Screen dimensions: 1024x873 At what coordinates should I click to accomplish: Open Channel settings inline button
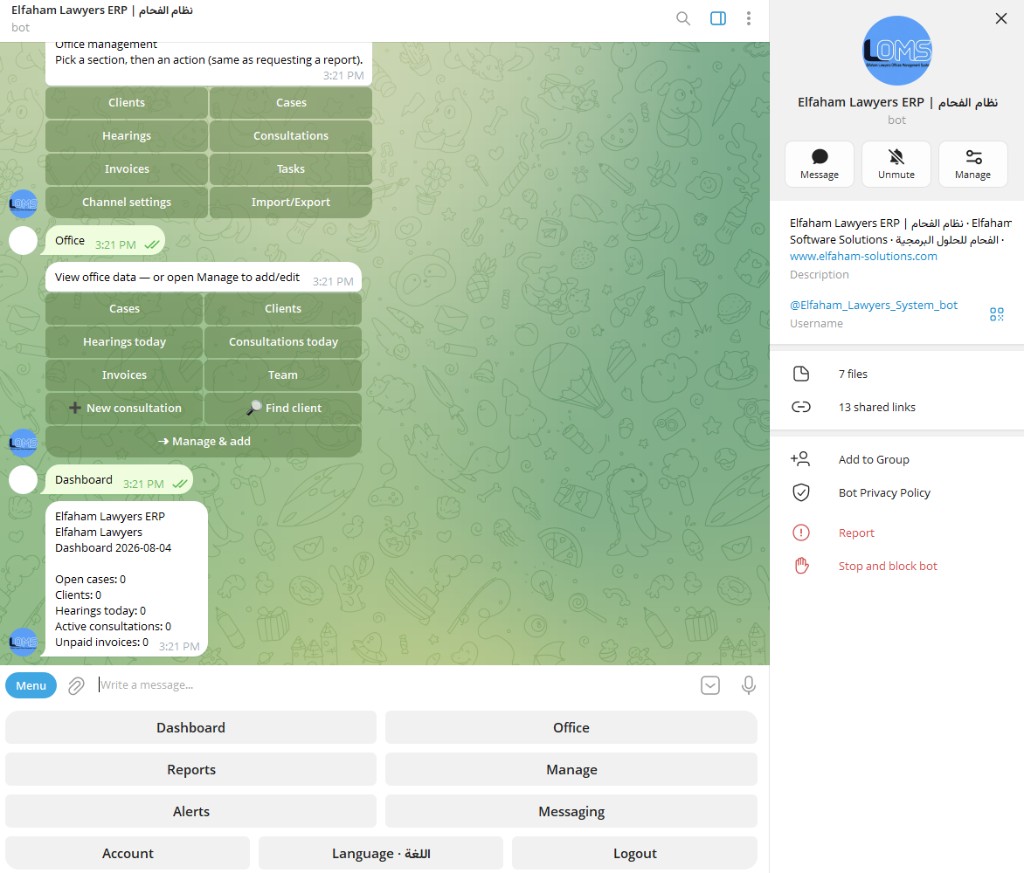[x=127, y=202]
